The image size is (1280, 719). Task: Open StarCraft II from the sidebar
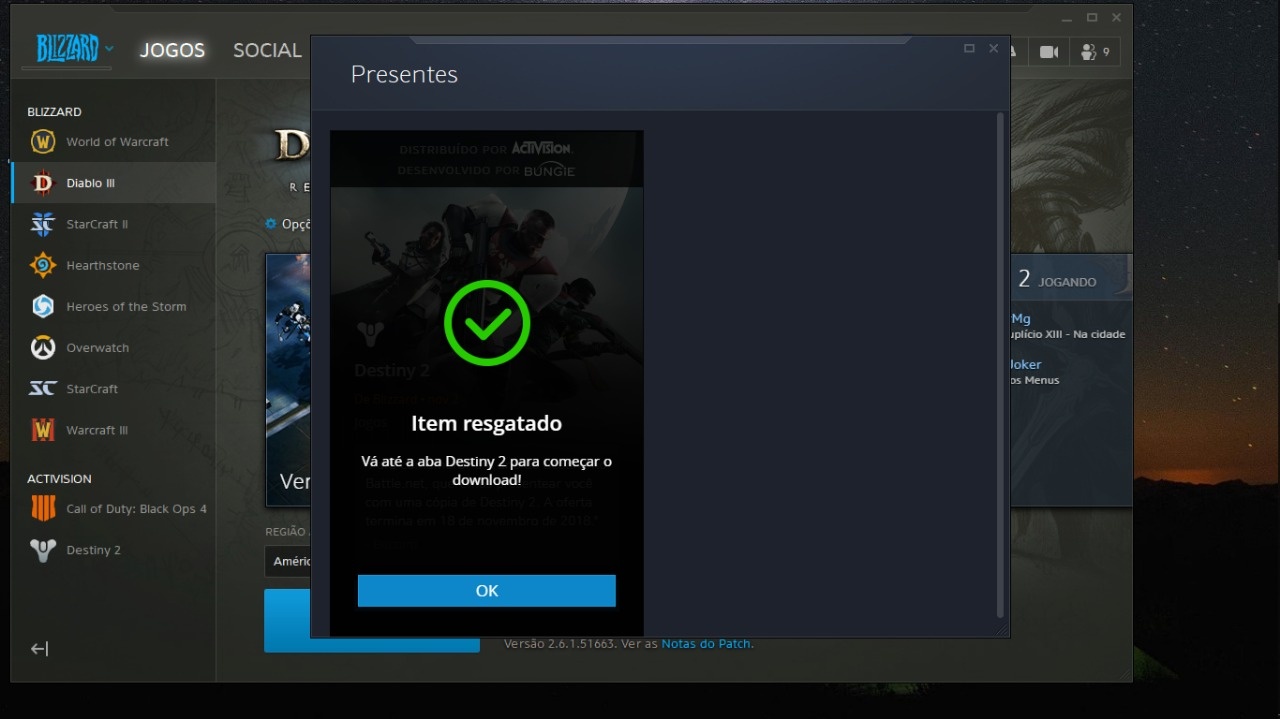(x=43, y=224)
